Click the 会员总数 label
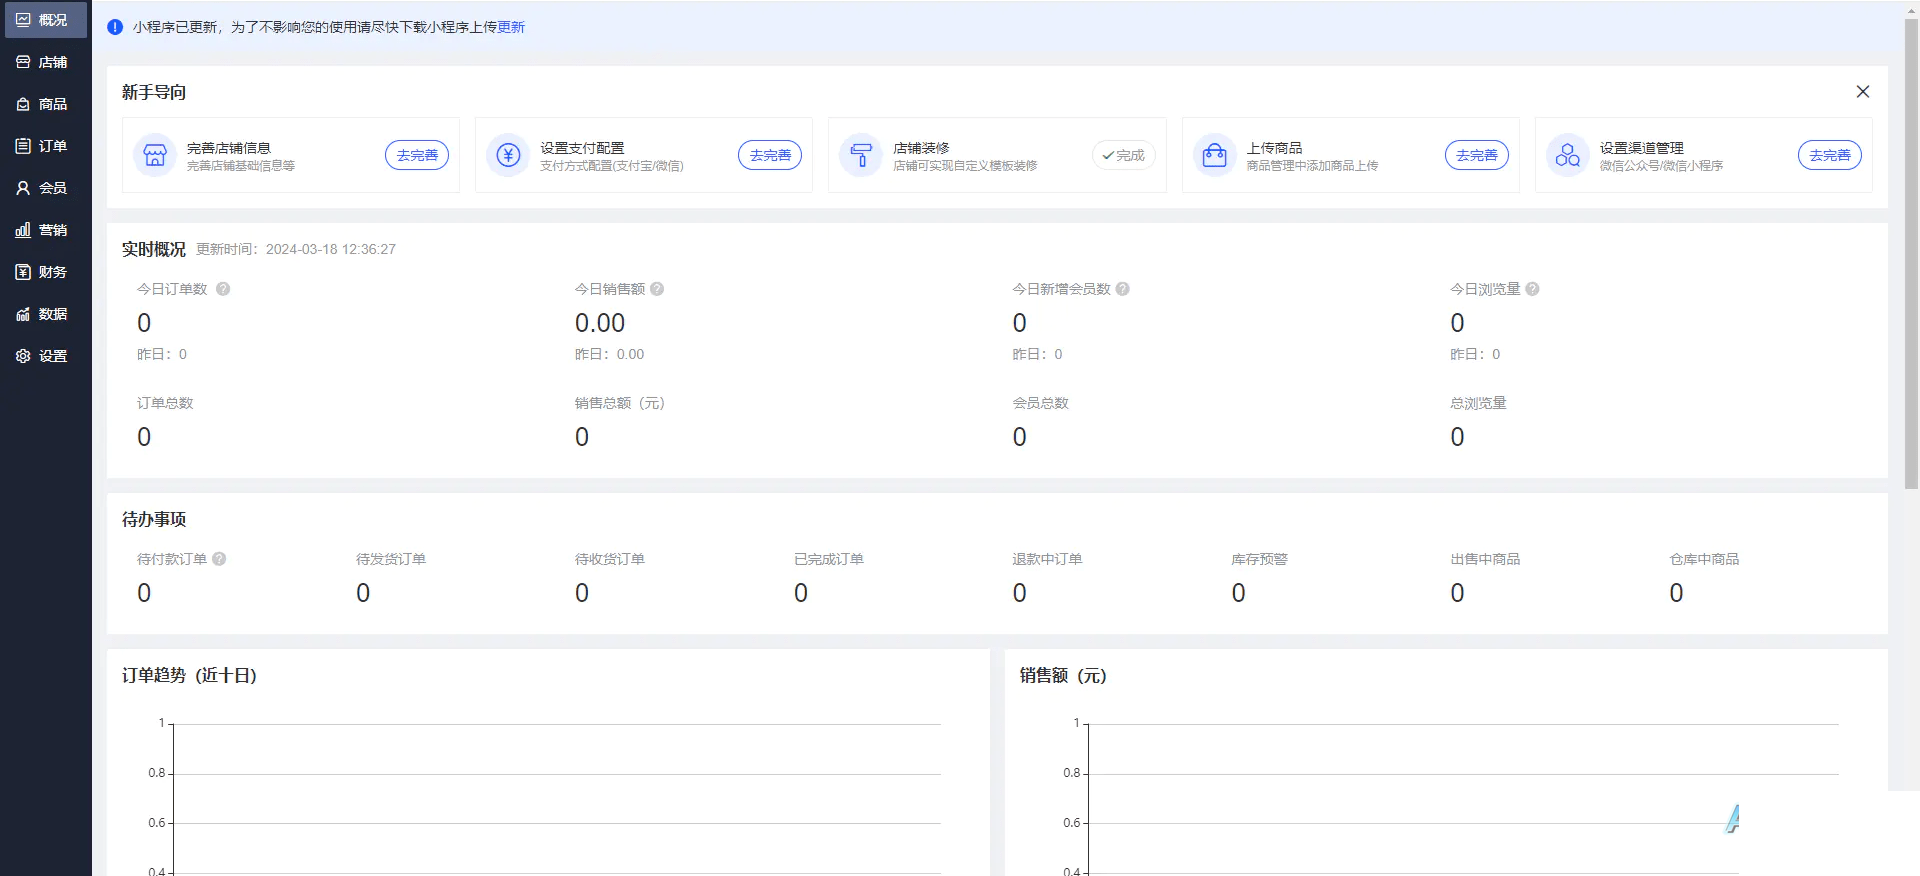This screenshot has height=876, width=1920. [x=1041, y=403]
